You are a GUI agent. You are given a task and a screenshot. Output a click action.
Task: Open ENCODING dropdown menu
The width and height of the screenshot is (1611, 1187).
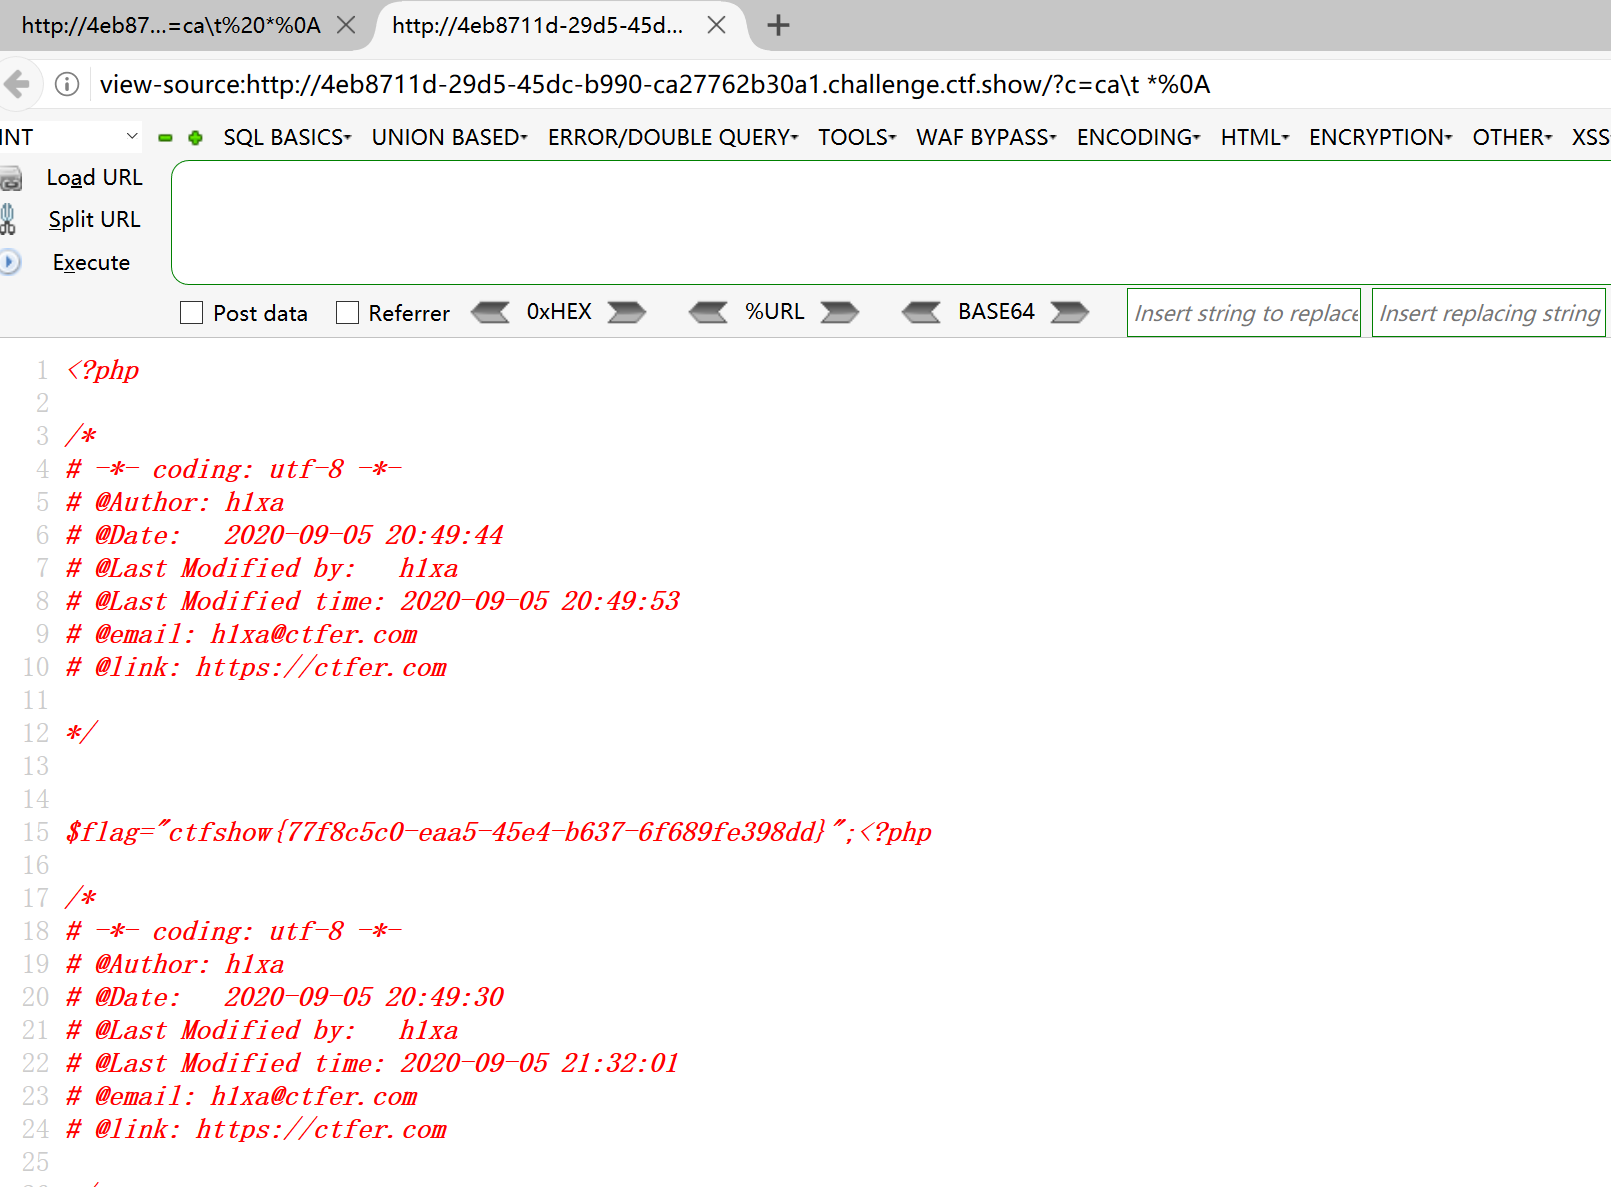(x=1138, y=137)
